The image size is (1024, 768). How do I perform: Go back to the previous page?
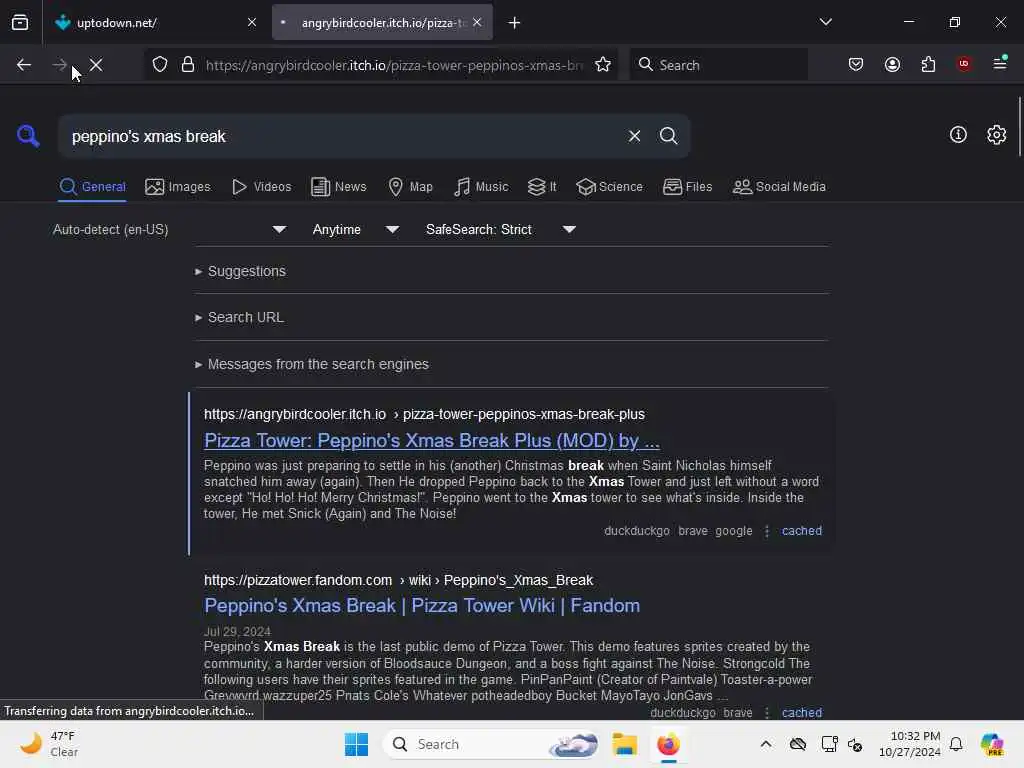tap(24, 65)
